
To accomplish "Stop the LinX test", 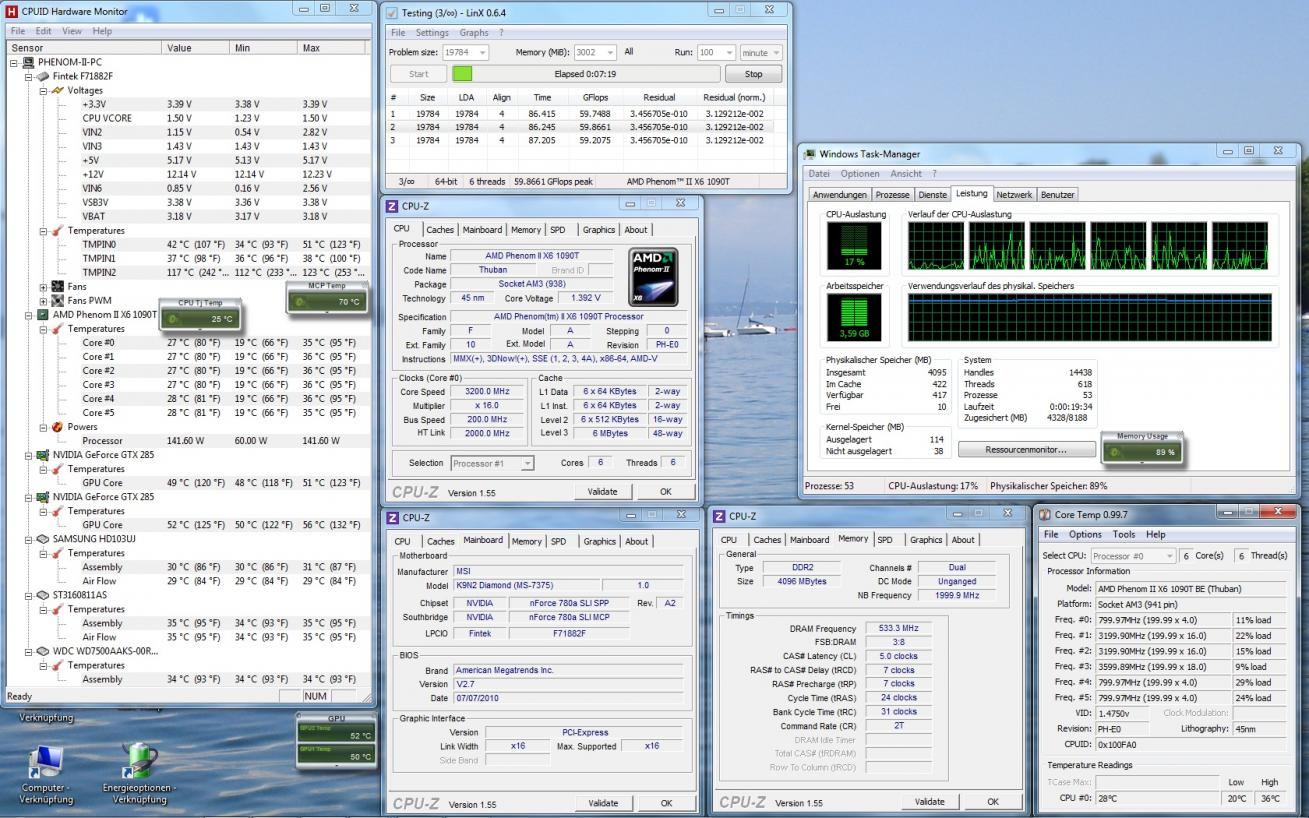I will tap(753, 74).
